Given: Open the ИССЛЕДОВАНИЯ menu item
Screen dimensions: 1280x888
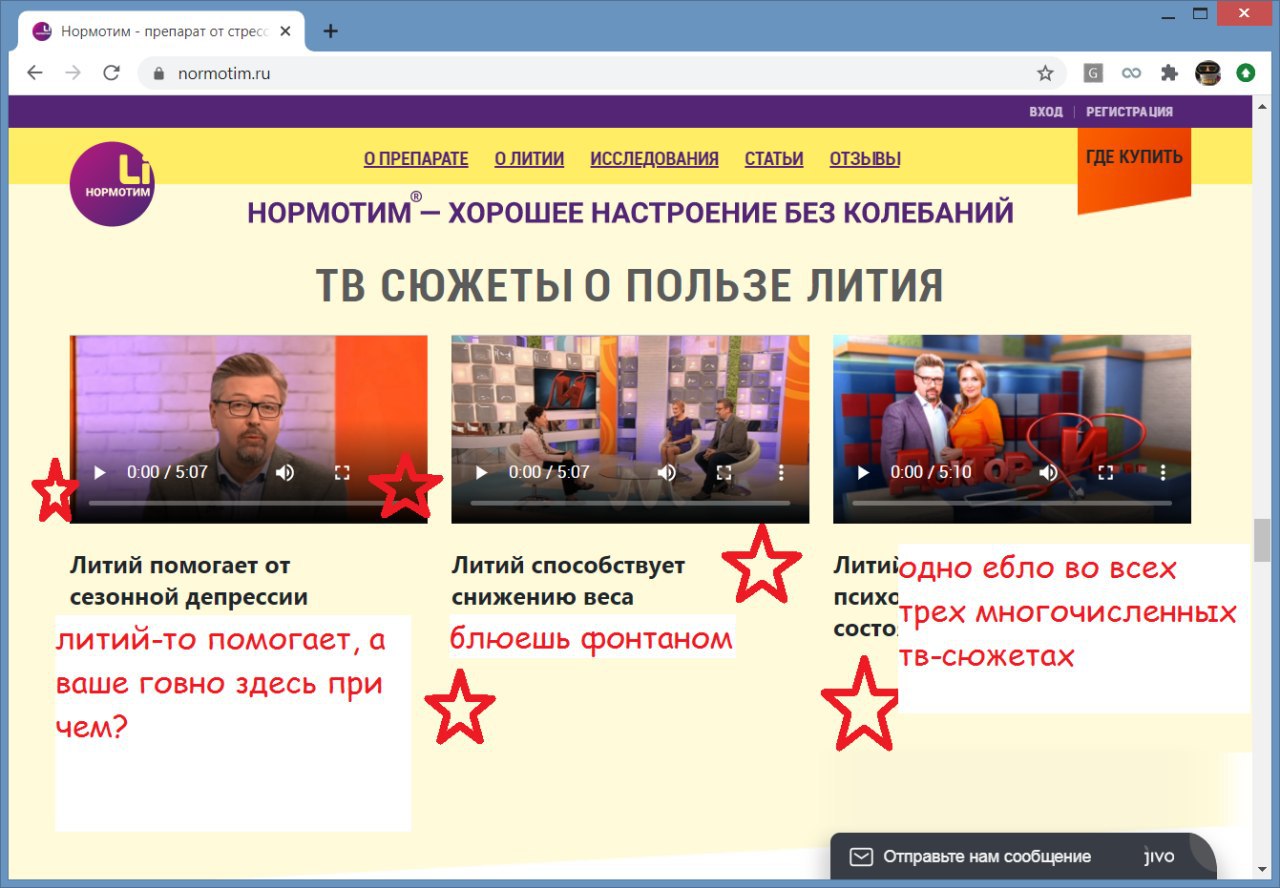Looking at the screenshot, I should coord(654,158).
